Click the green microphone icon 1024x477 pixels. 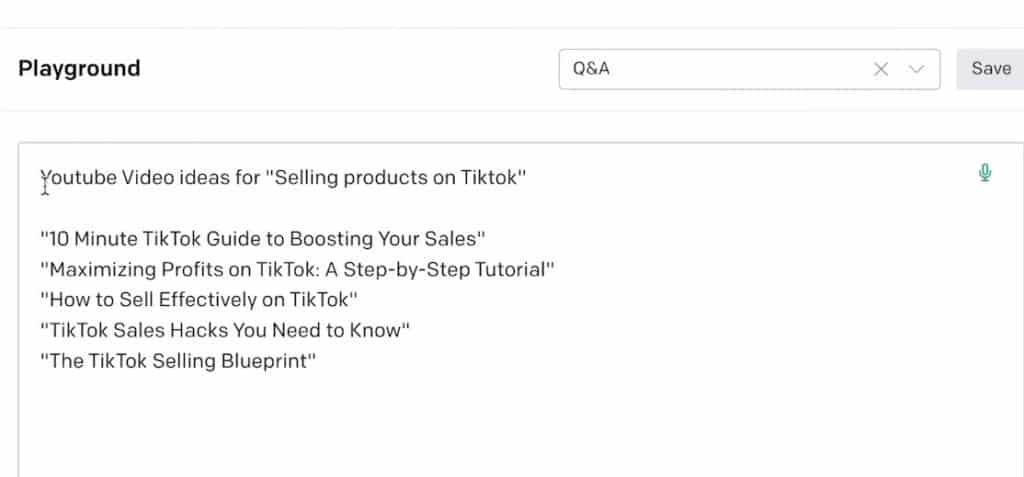pos(985,173)
